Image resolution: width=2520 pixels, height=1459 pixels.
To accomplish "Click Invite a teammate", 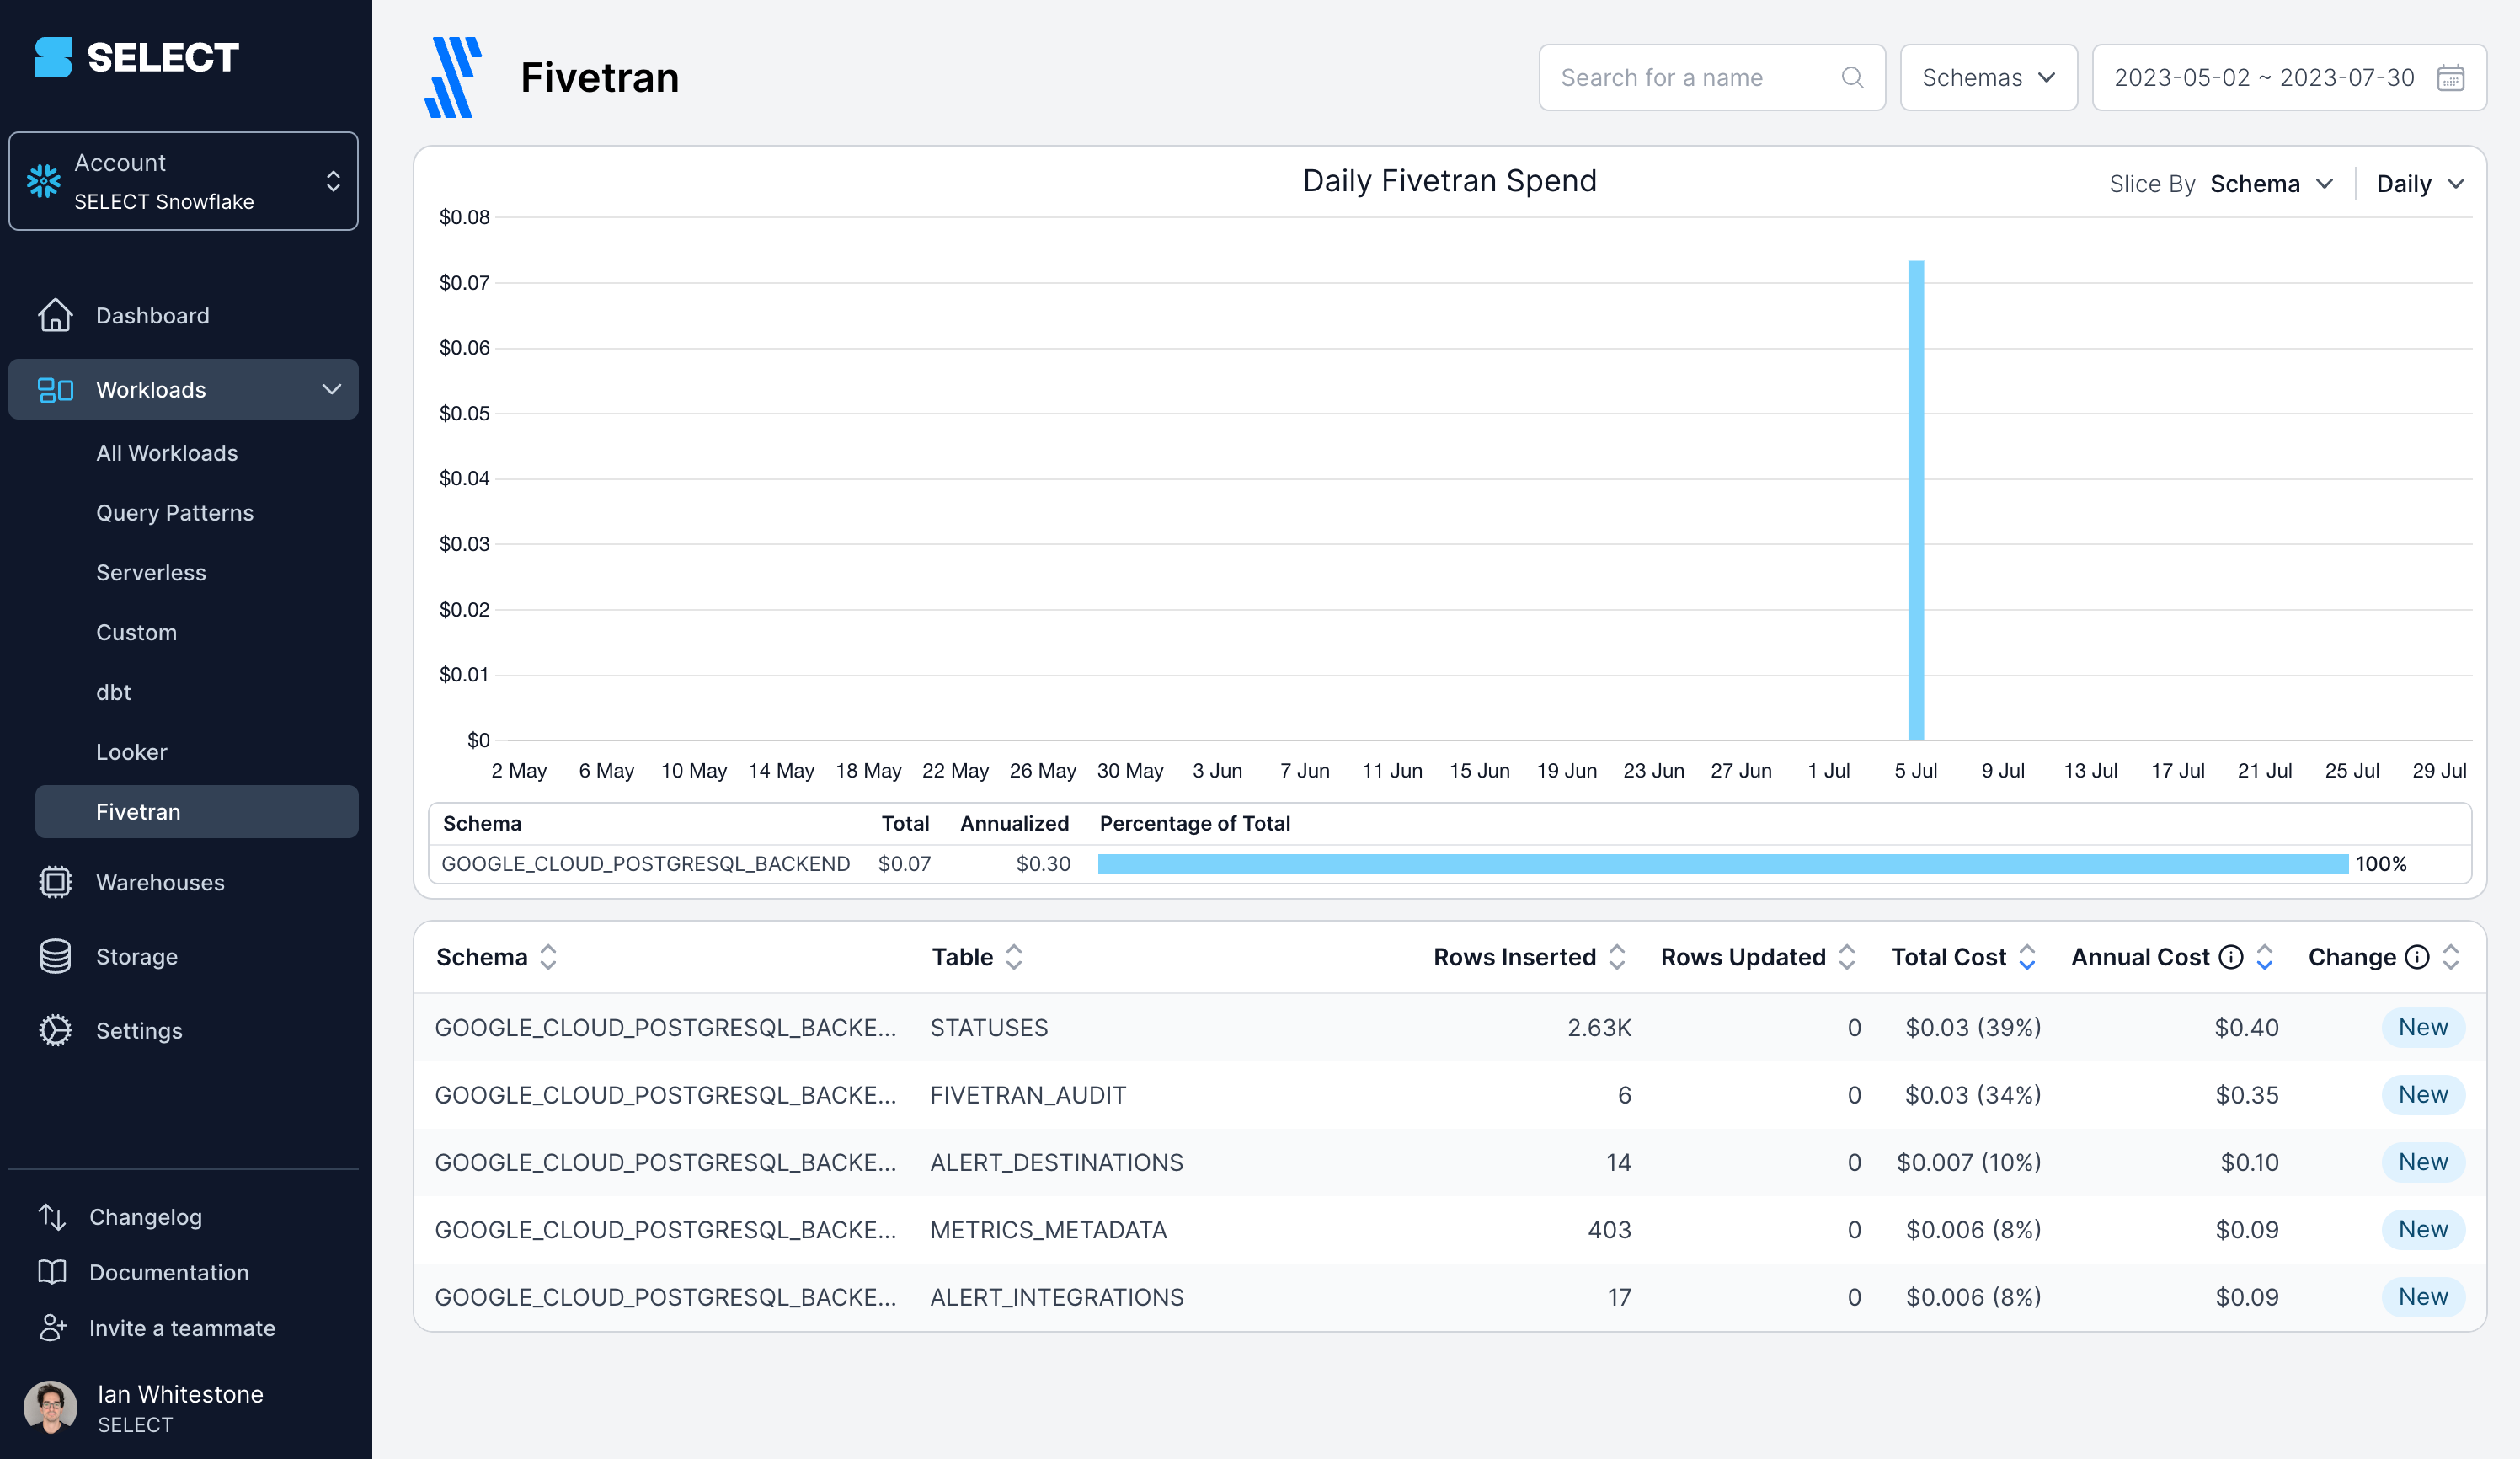I will 182,1328.
